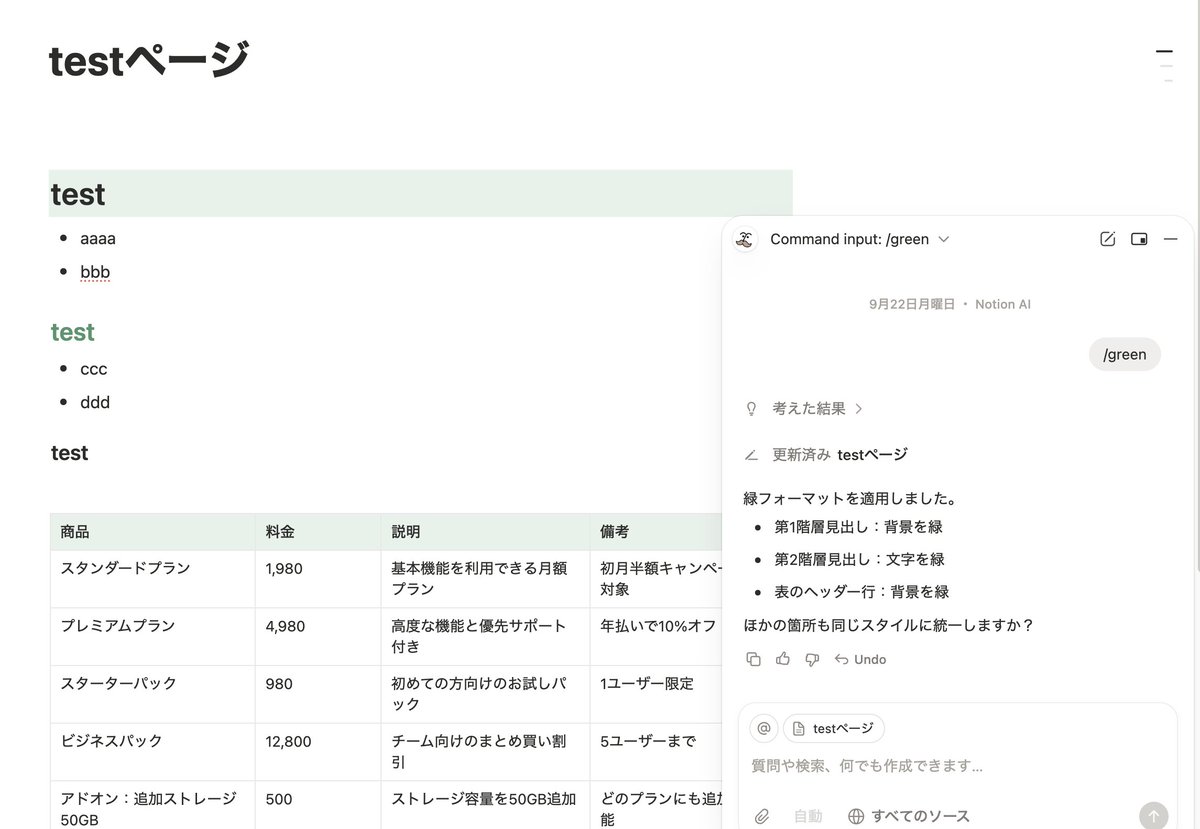Give the AI response a thumbs up
Viewport: 1200px width, 829px height.
click(783, 659)
